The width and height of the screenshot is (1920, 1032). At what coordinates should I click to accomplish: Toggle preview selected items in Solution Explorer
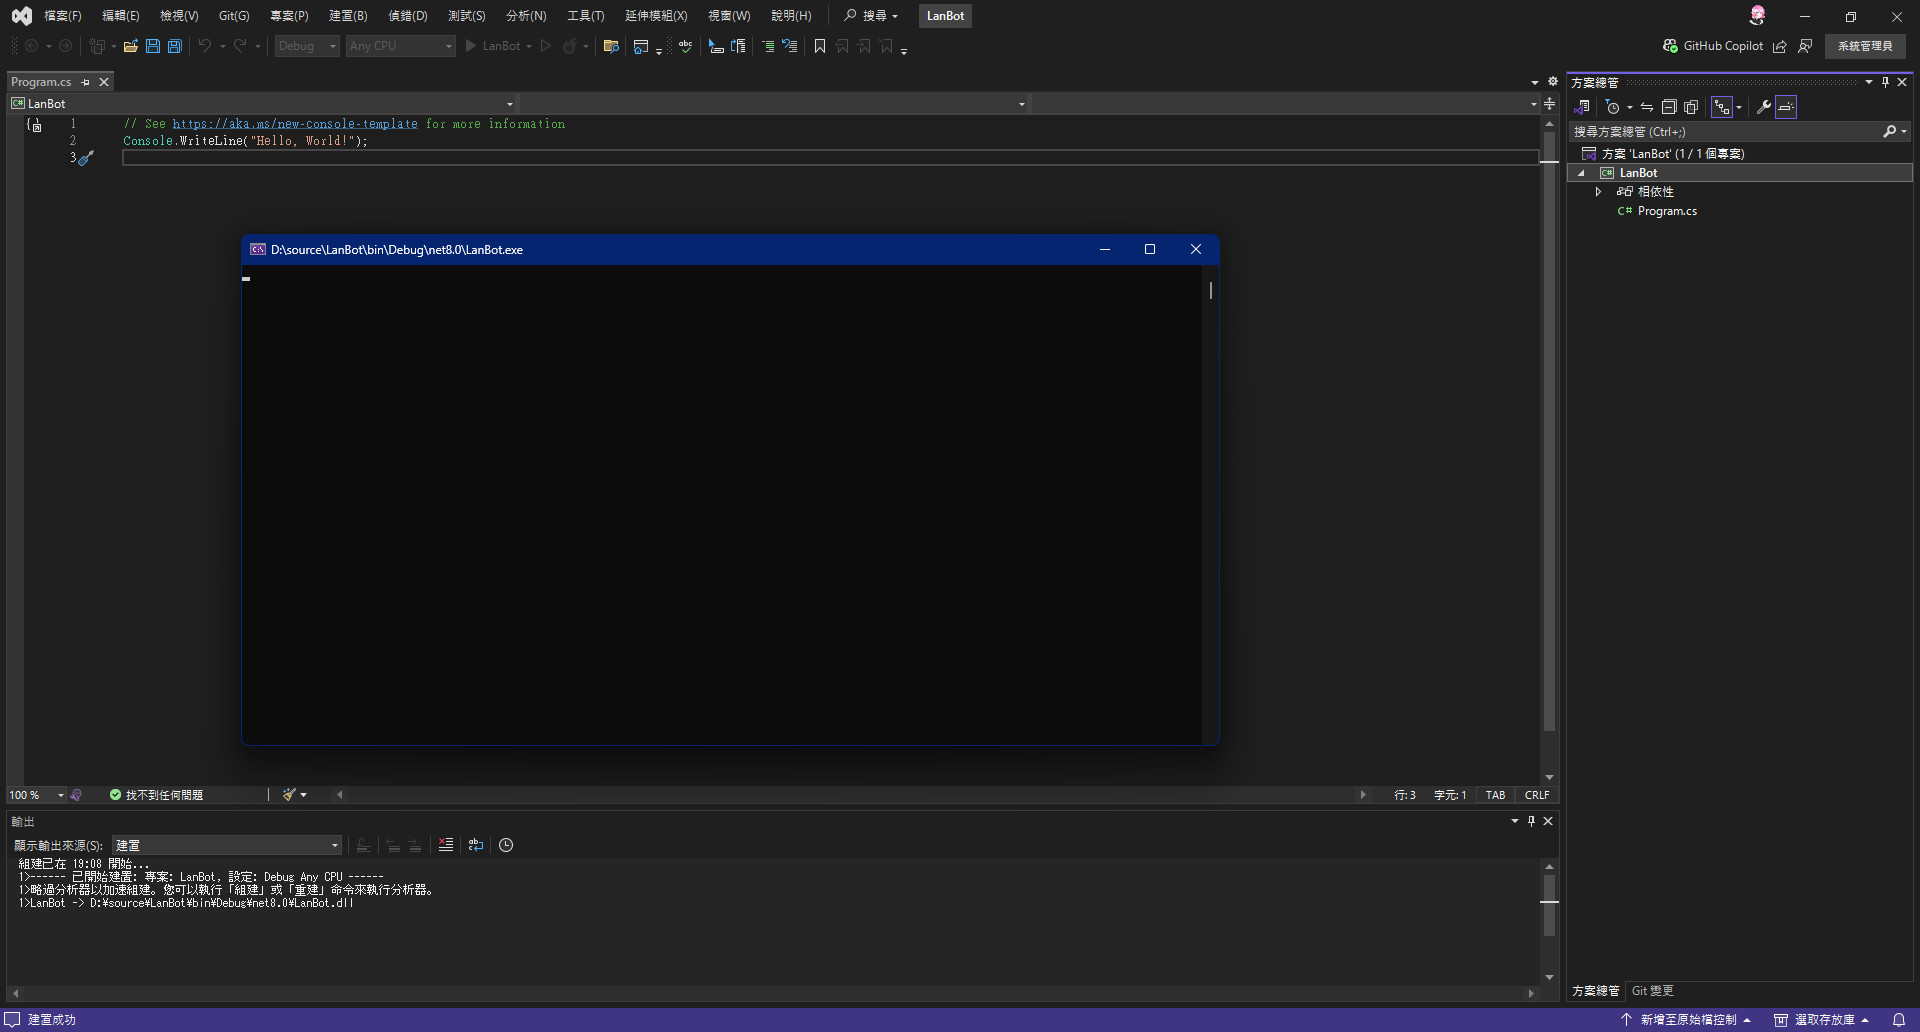[1786, 107]
